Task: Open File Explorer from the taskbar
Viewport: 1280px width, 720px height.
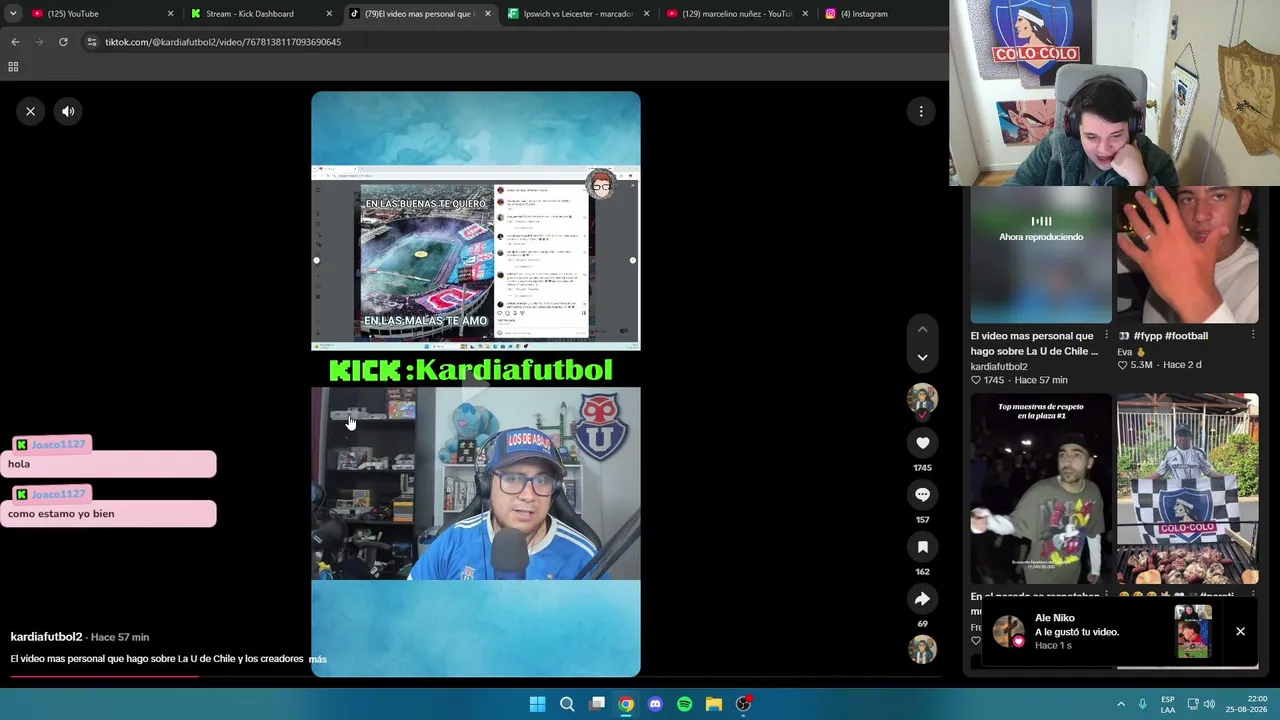Action: (x=714, y=704)
